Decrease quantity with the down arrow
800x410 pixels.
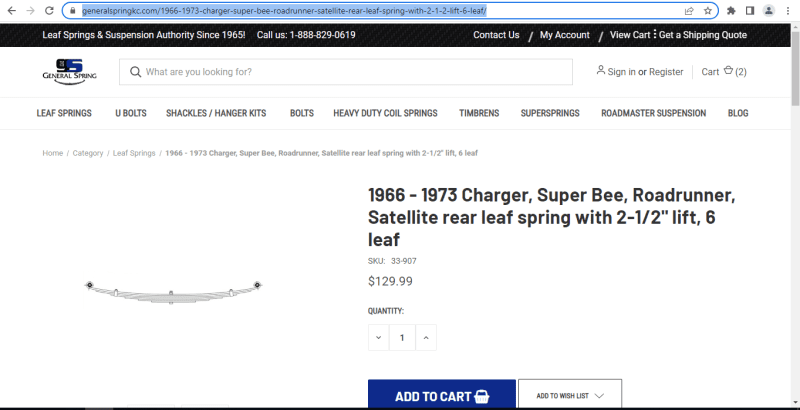[379, 338]
